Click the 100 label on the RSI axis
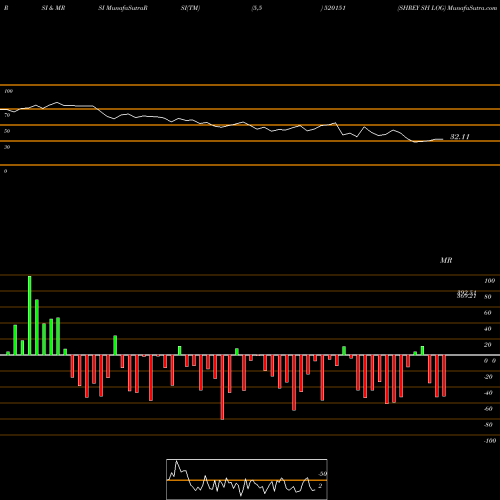This screenshot has width=500, height=500. (x=9, y=91)
